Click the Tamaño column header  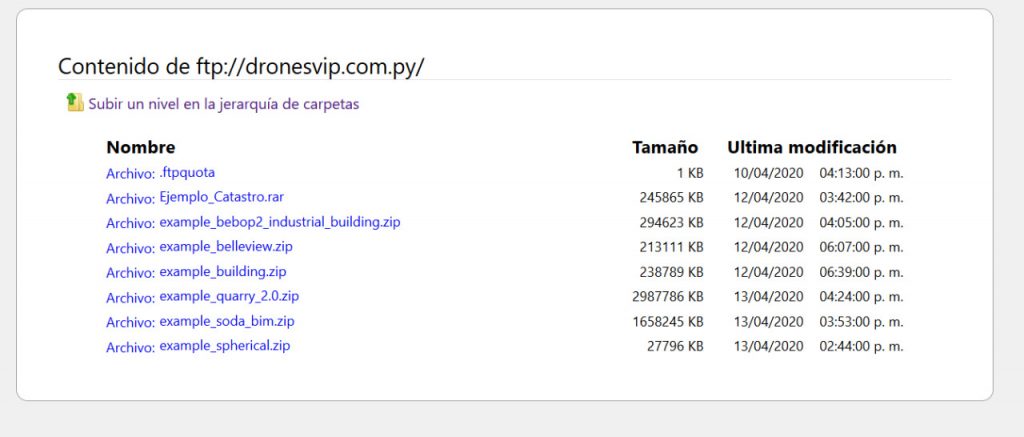665,147
